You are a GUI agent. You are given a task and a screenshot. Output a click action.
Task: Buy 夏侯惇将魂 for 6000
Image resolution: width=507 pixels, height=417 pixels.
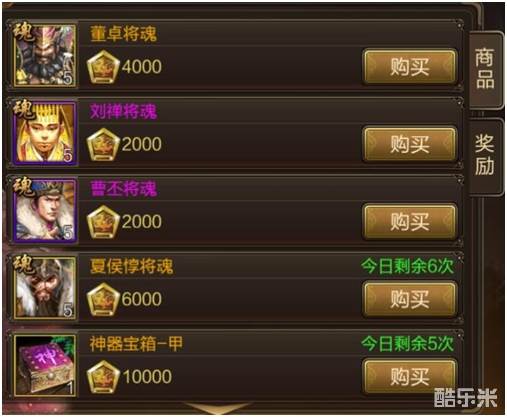pyautogui.click(x=410, y=299)
